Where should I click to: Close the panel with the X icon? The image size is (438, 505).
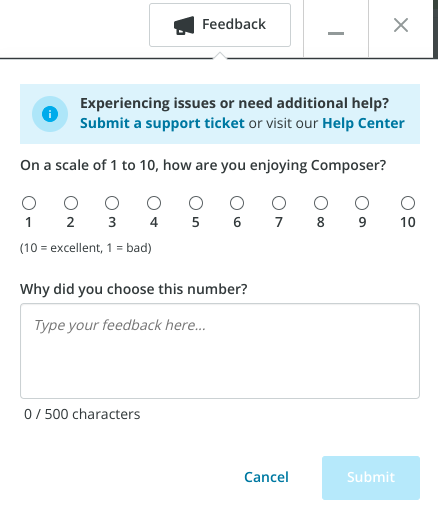401,25
